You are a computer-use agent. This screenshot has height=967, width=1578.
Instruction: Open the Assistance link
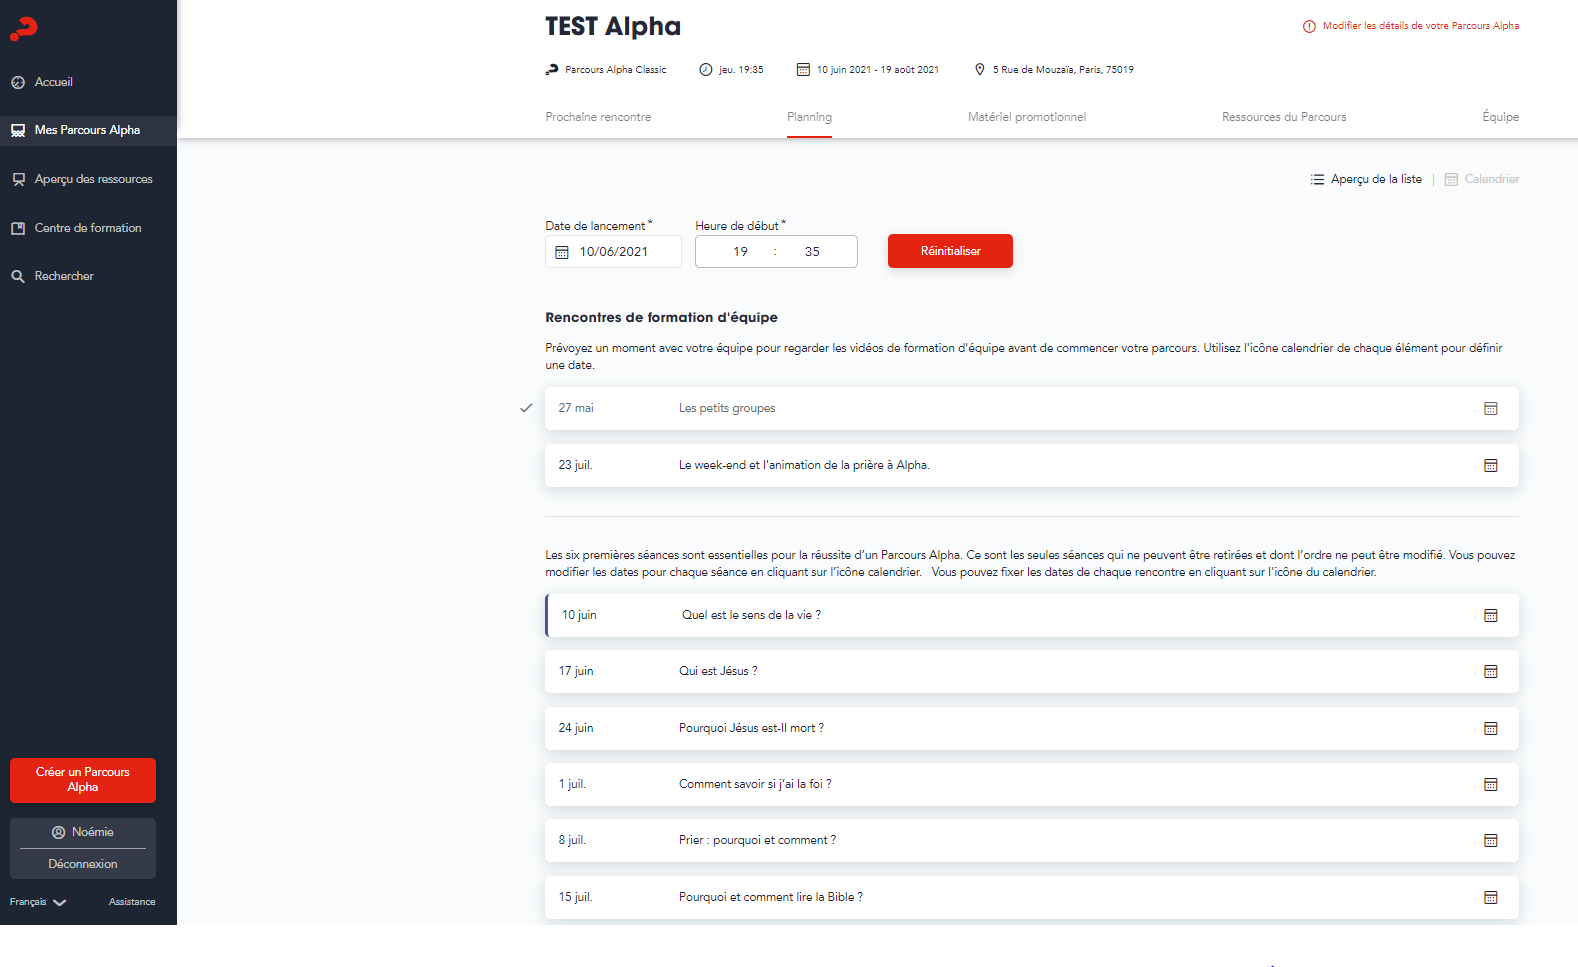[132, 902]
